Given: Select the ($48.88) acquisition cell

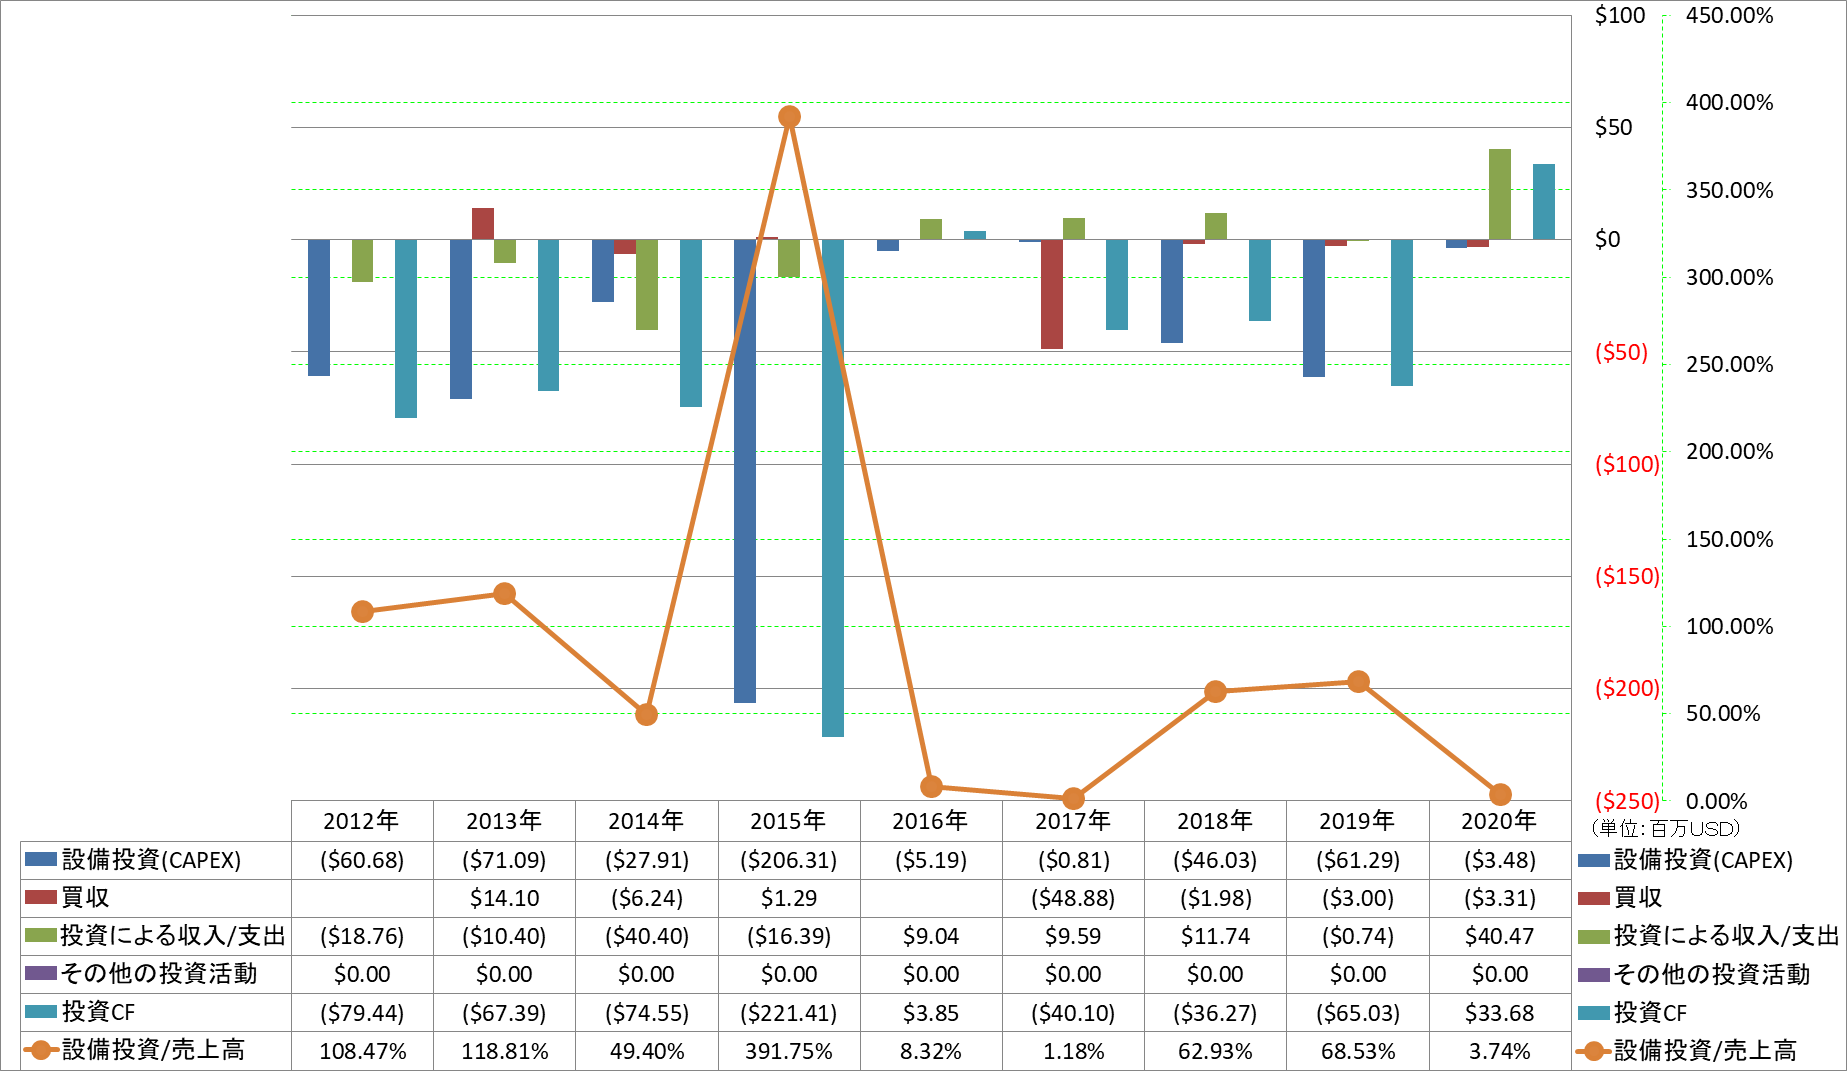Looking at the screenshot, I should pyautogui.click(x=1073, y=898).
